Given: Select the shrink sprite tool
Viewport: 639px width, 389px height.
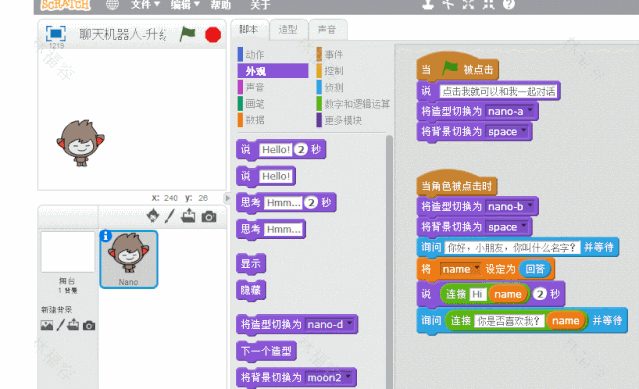Looking at the screenshot, I should 488,4.
